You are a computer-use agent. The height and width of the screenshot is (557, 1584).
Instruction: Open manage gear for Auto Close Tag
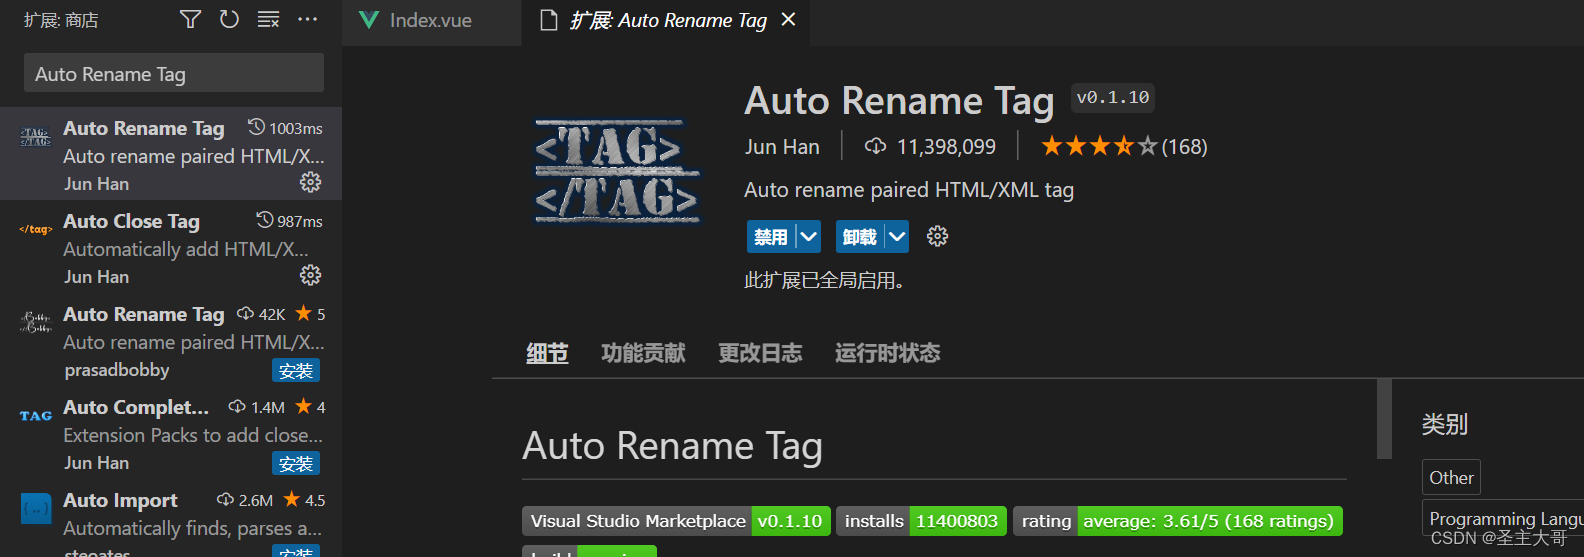[311, 275]
